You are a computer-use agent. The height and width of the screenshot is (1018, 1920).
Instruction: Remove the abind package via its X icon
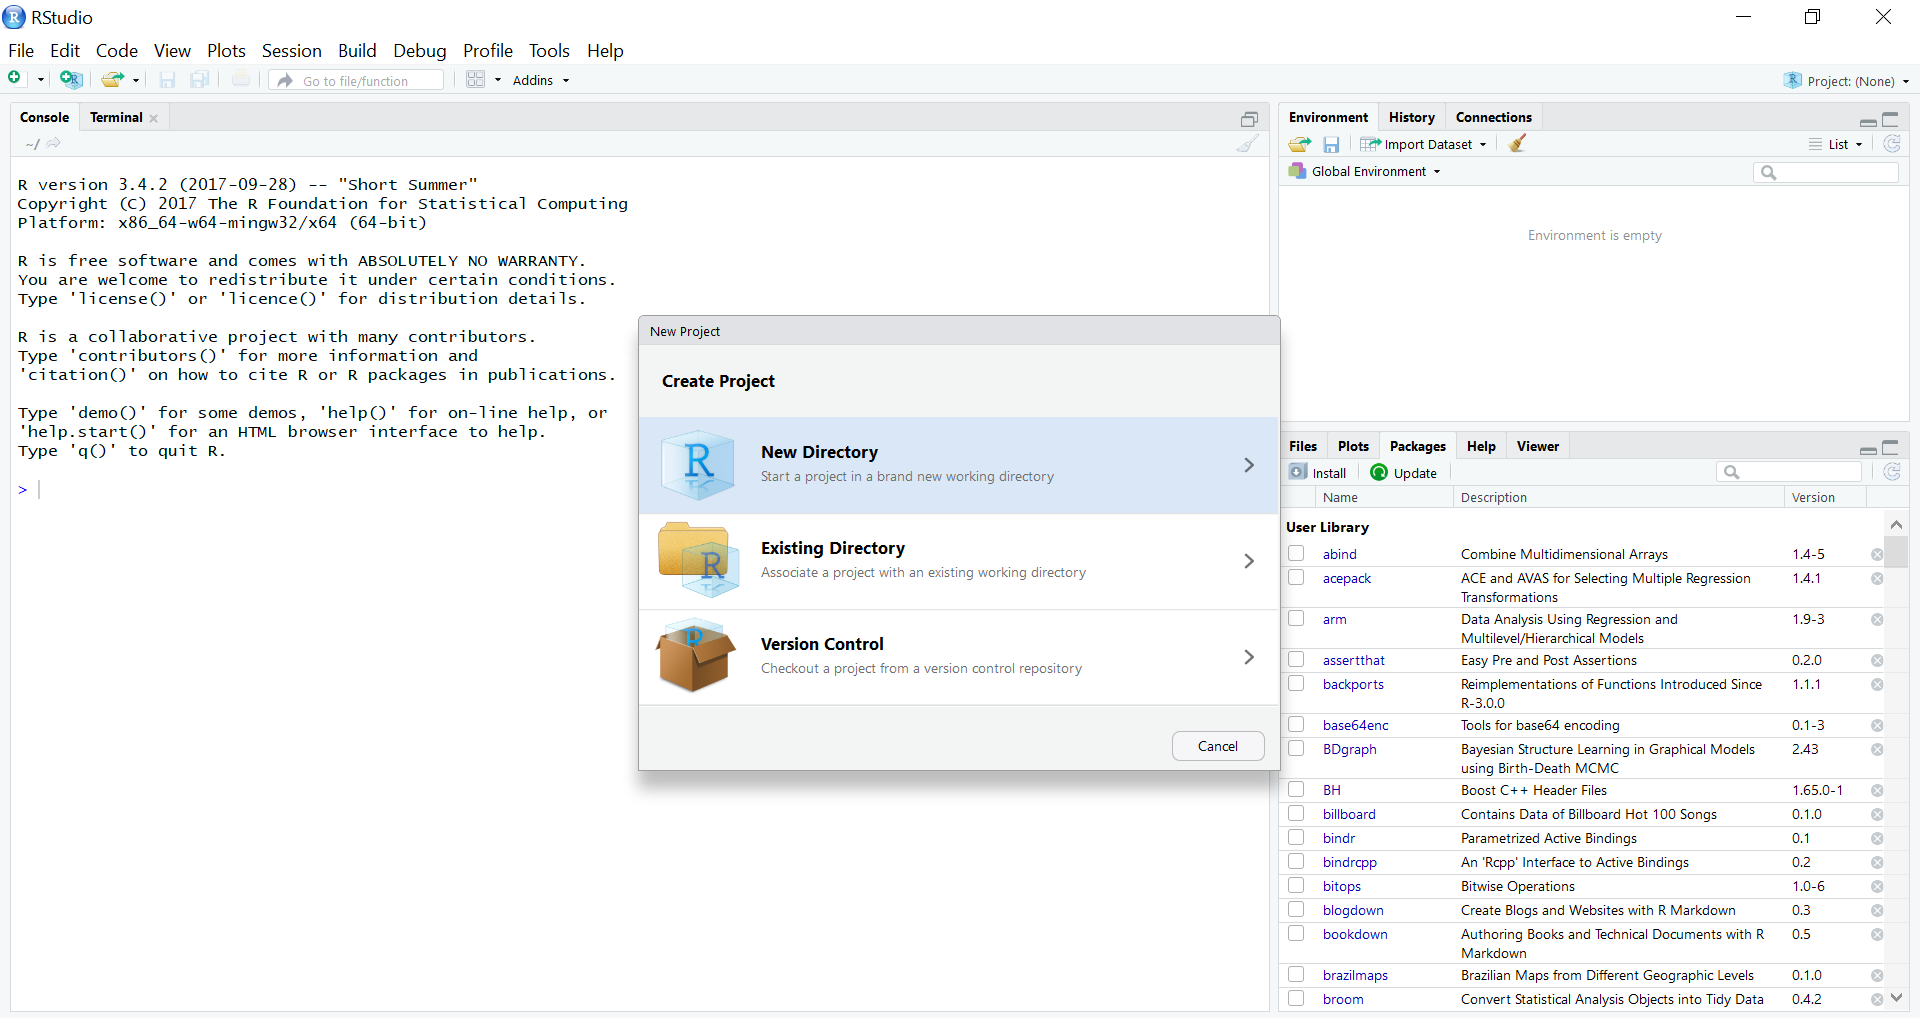pos(1877,554)
